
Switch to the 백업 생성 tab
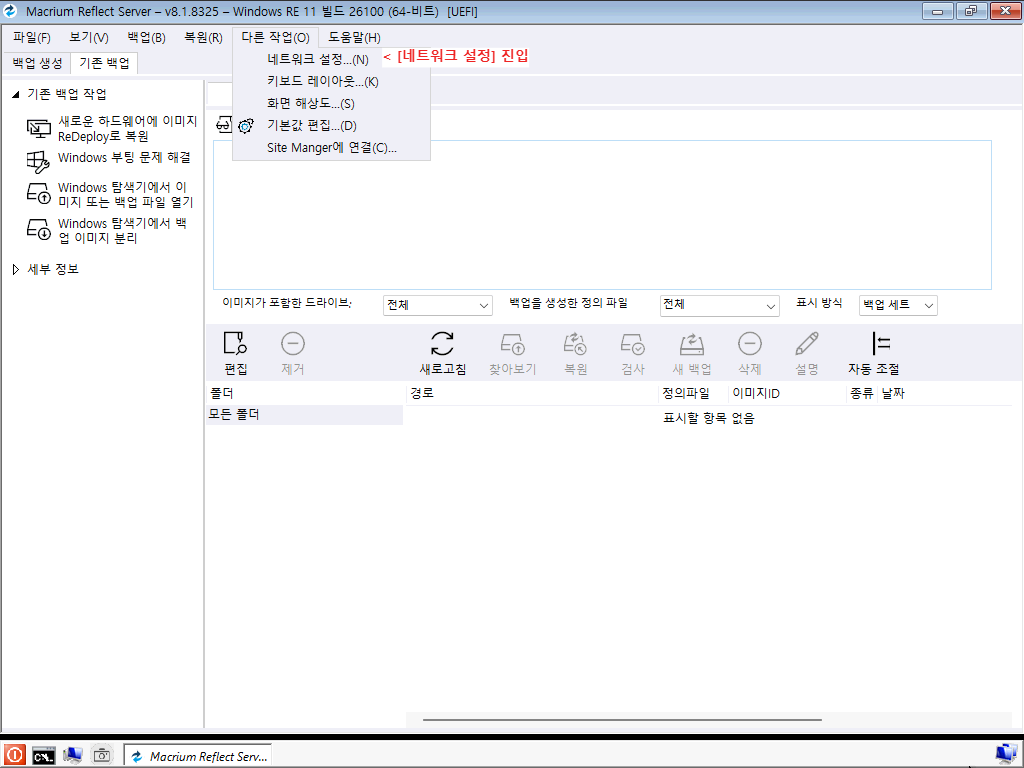[37, 63]
